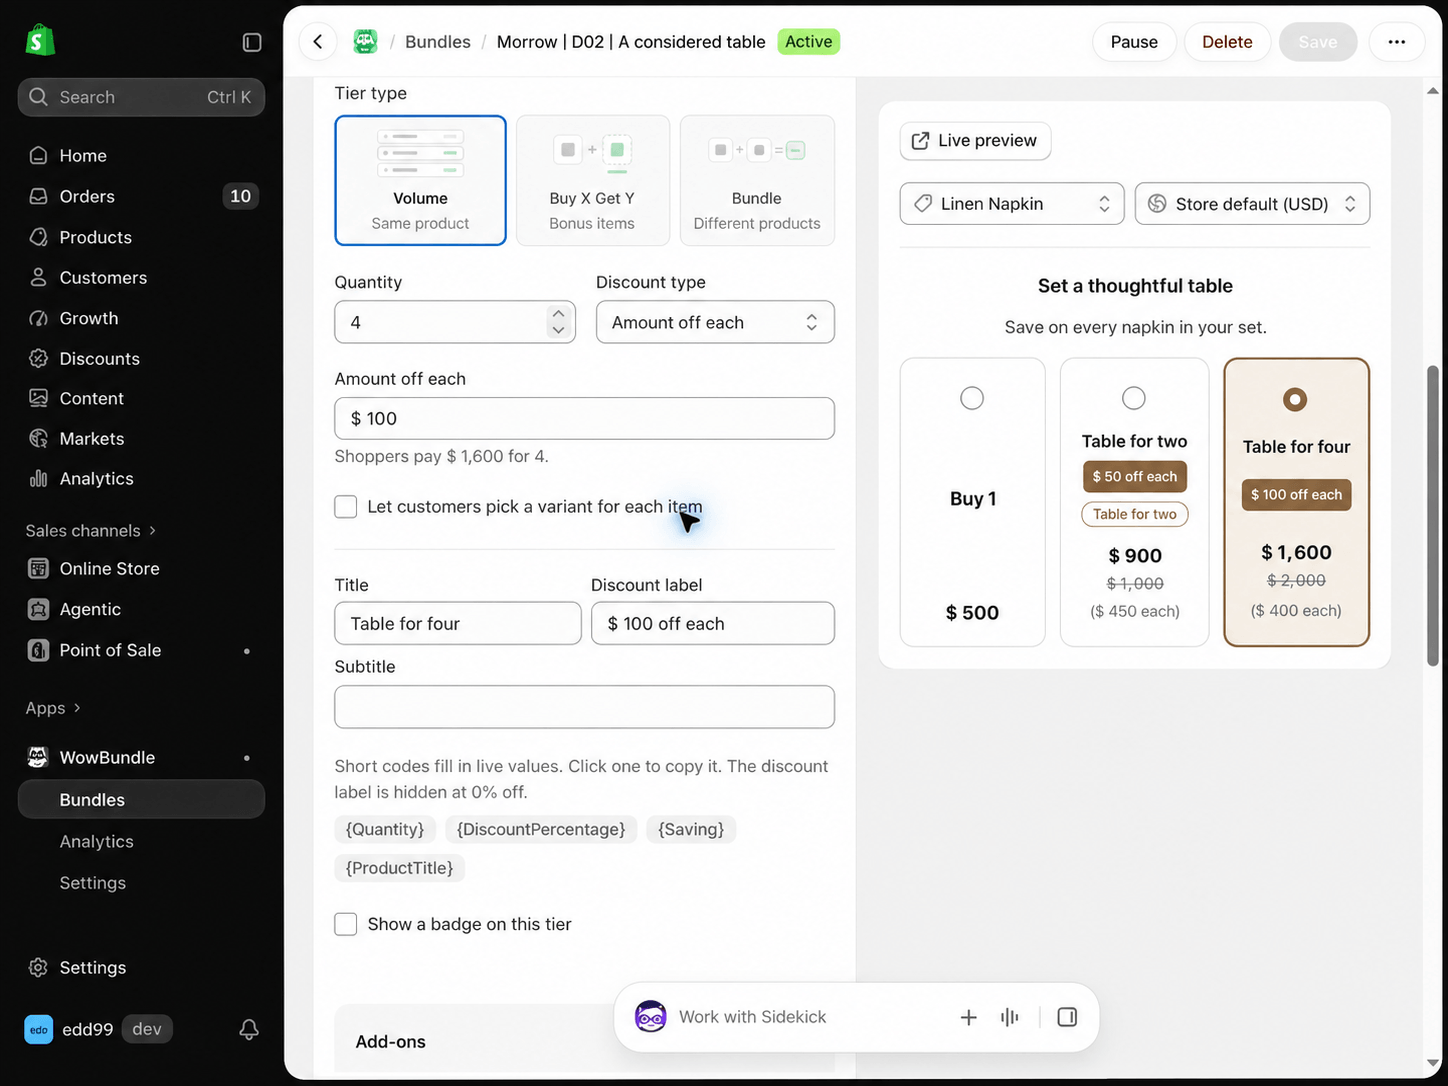1448x1086 pixels.
Task: Go back using the arrow icon
Action: coord(318,42)
